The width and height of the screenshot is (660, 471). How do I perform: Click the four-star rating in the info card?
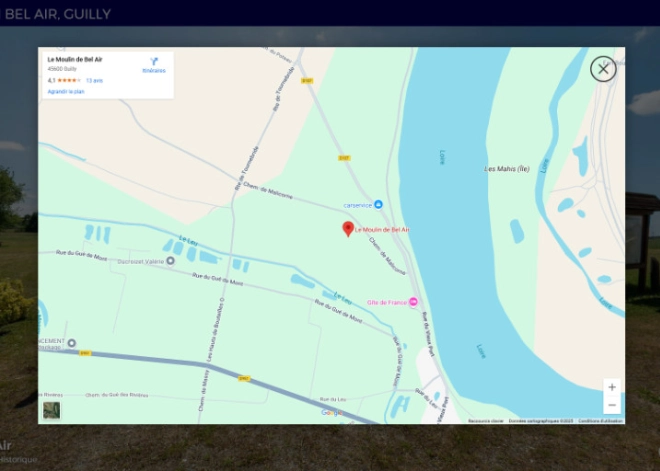pos(69,80)
